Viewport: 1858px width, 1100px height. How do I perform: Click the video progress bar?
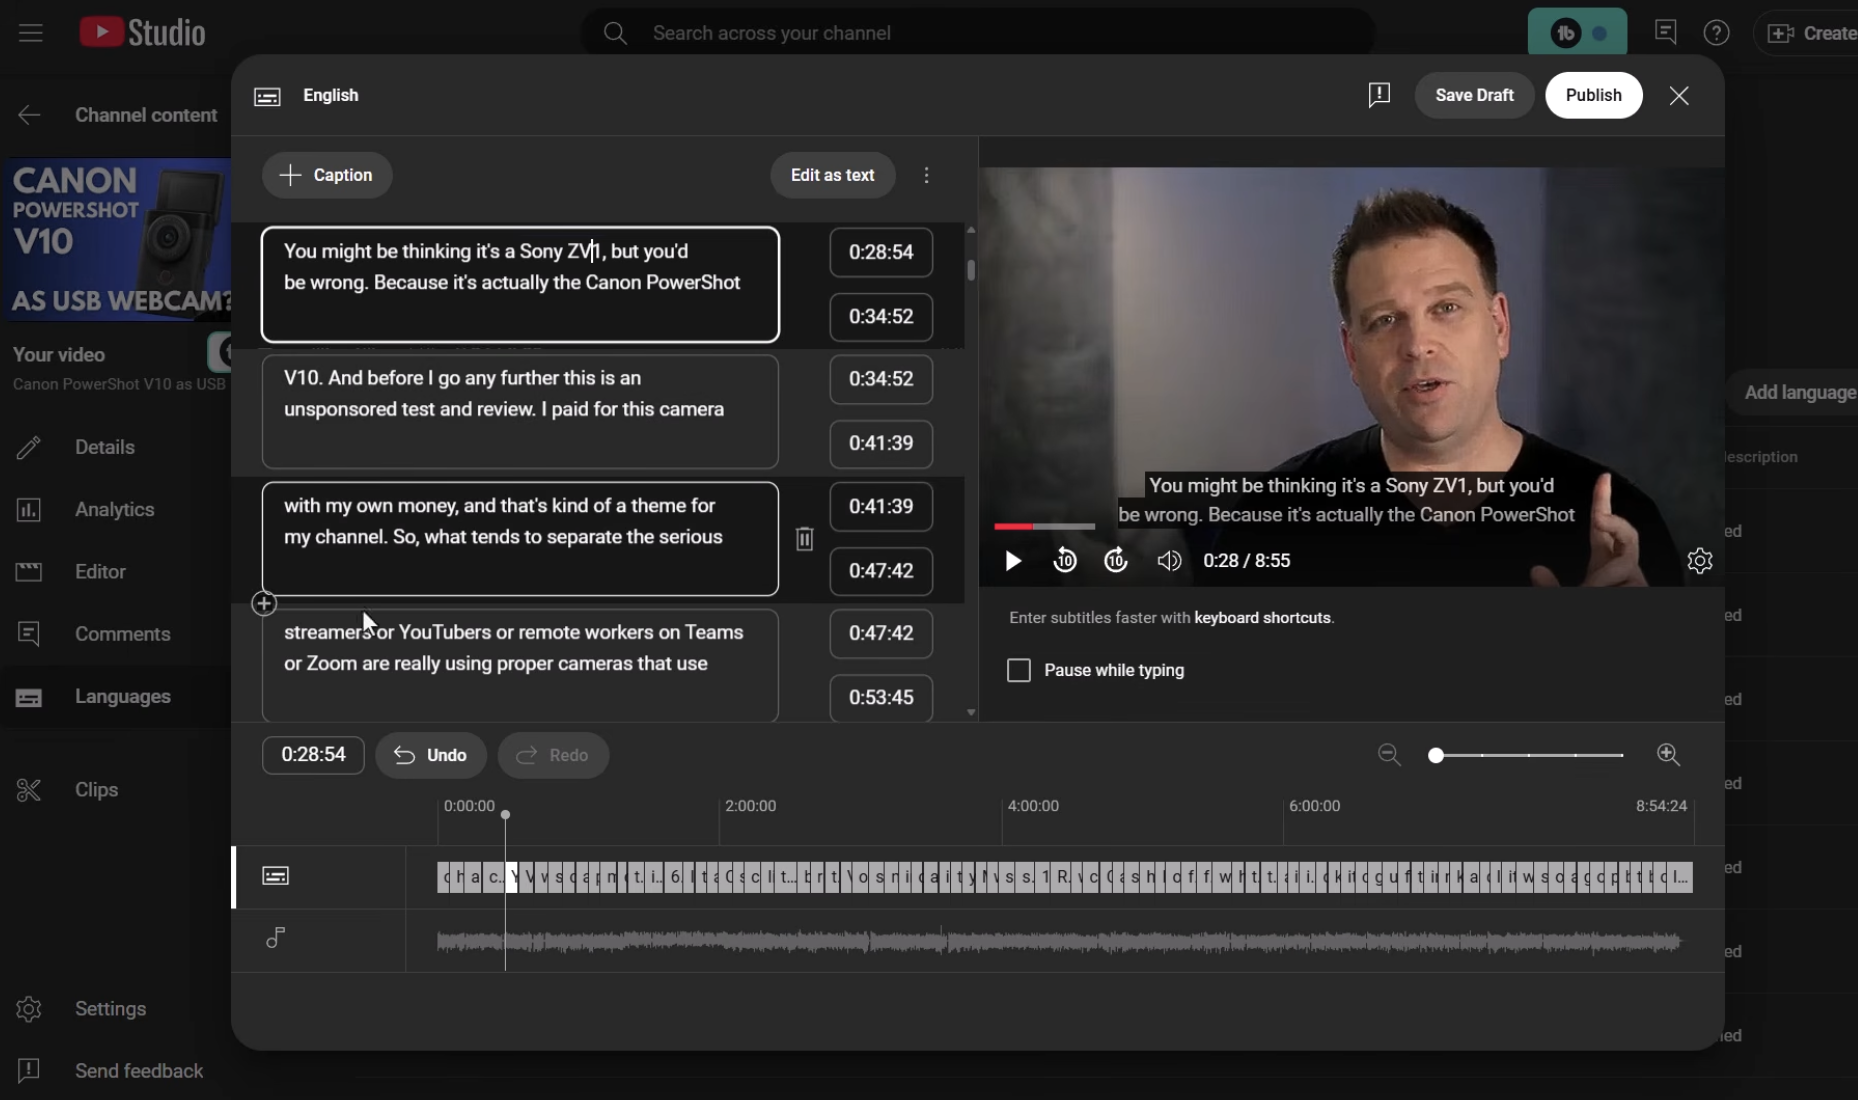(1044, 526)
